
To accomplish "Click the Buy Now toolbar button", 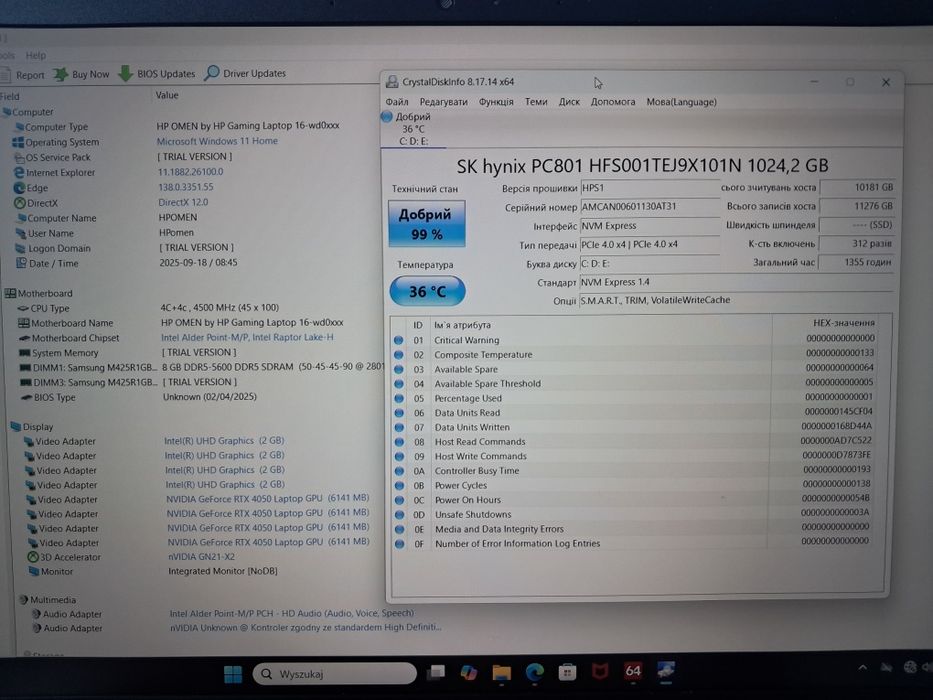I will (x=82, y=74).
